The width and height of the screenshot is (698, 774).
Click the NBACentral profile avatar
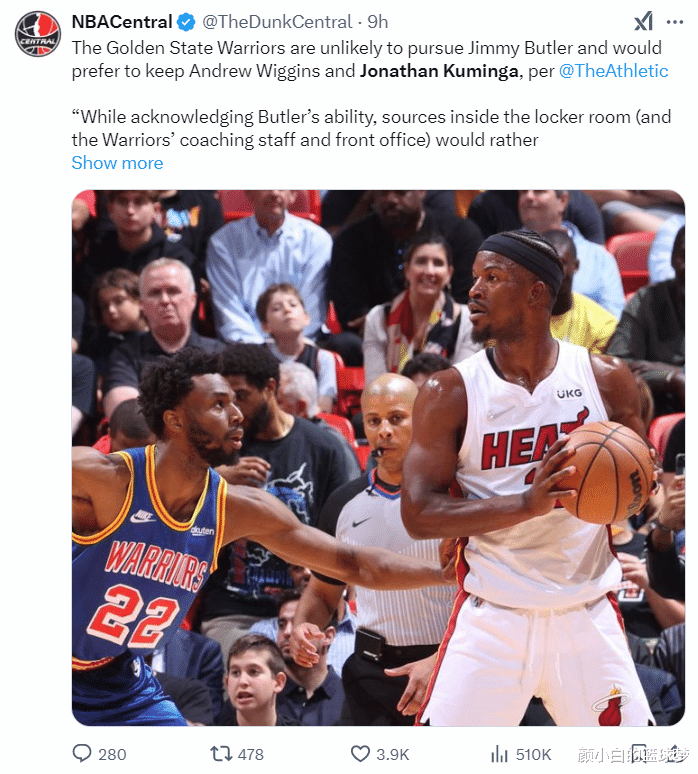click(x=38, y=34)
